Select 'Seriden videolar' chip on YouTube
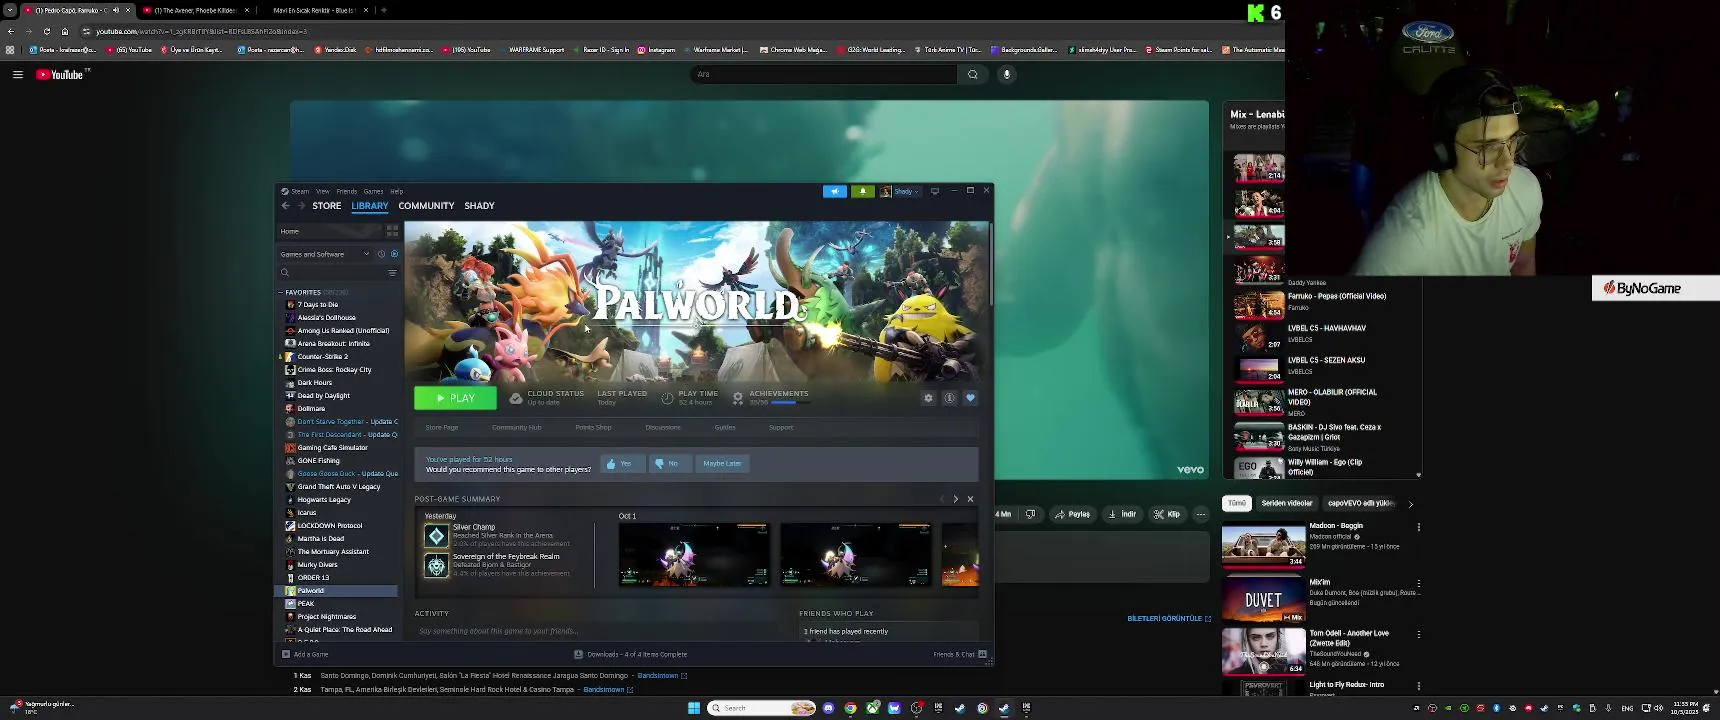1720x720 pixels. [1286, 503]
